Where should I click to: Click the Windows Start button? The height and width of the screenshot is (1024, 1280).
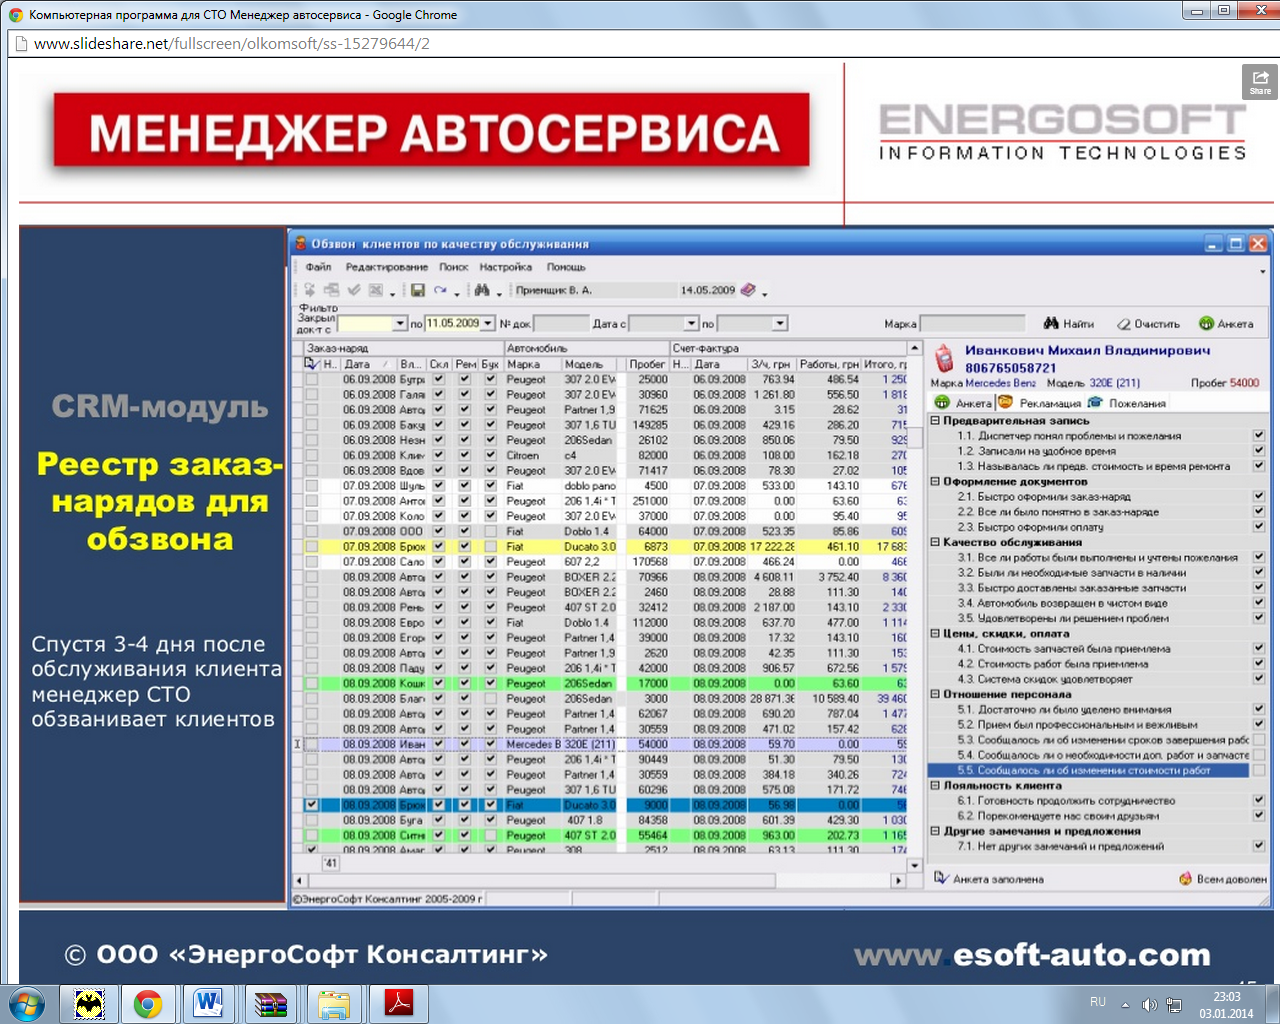pos(26,1003)
